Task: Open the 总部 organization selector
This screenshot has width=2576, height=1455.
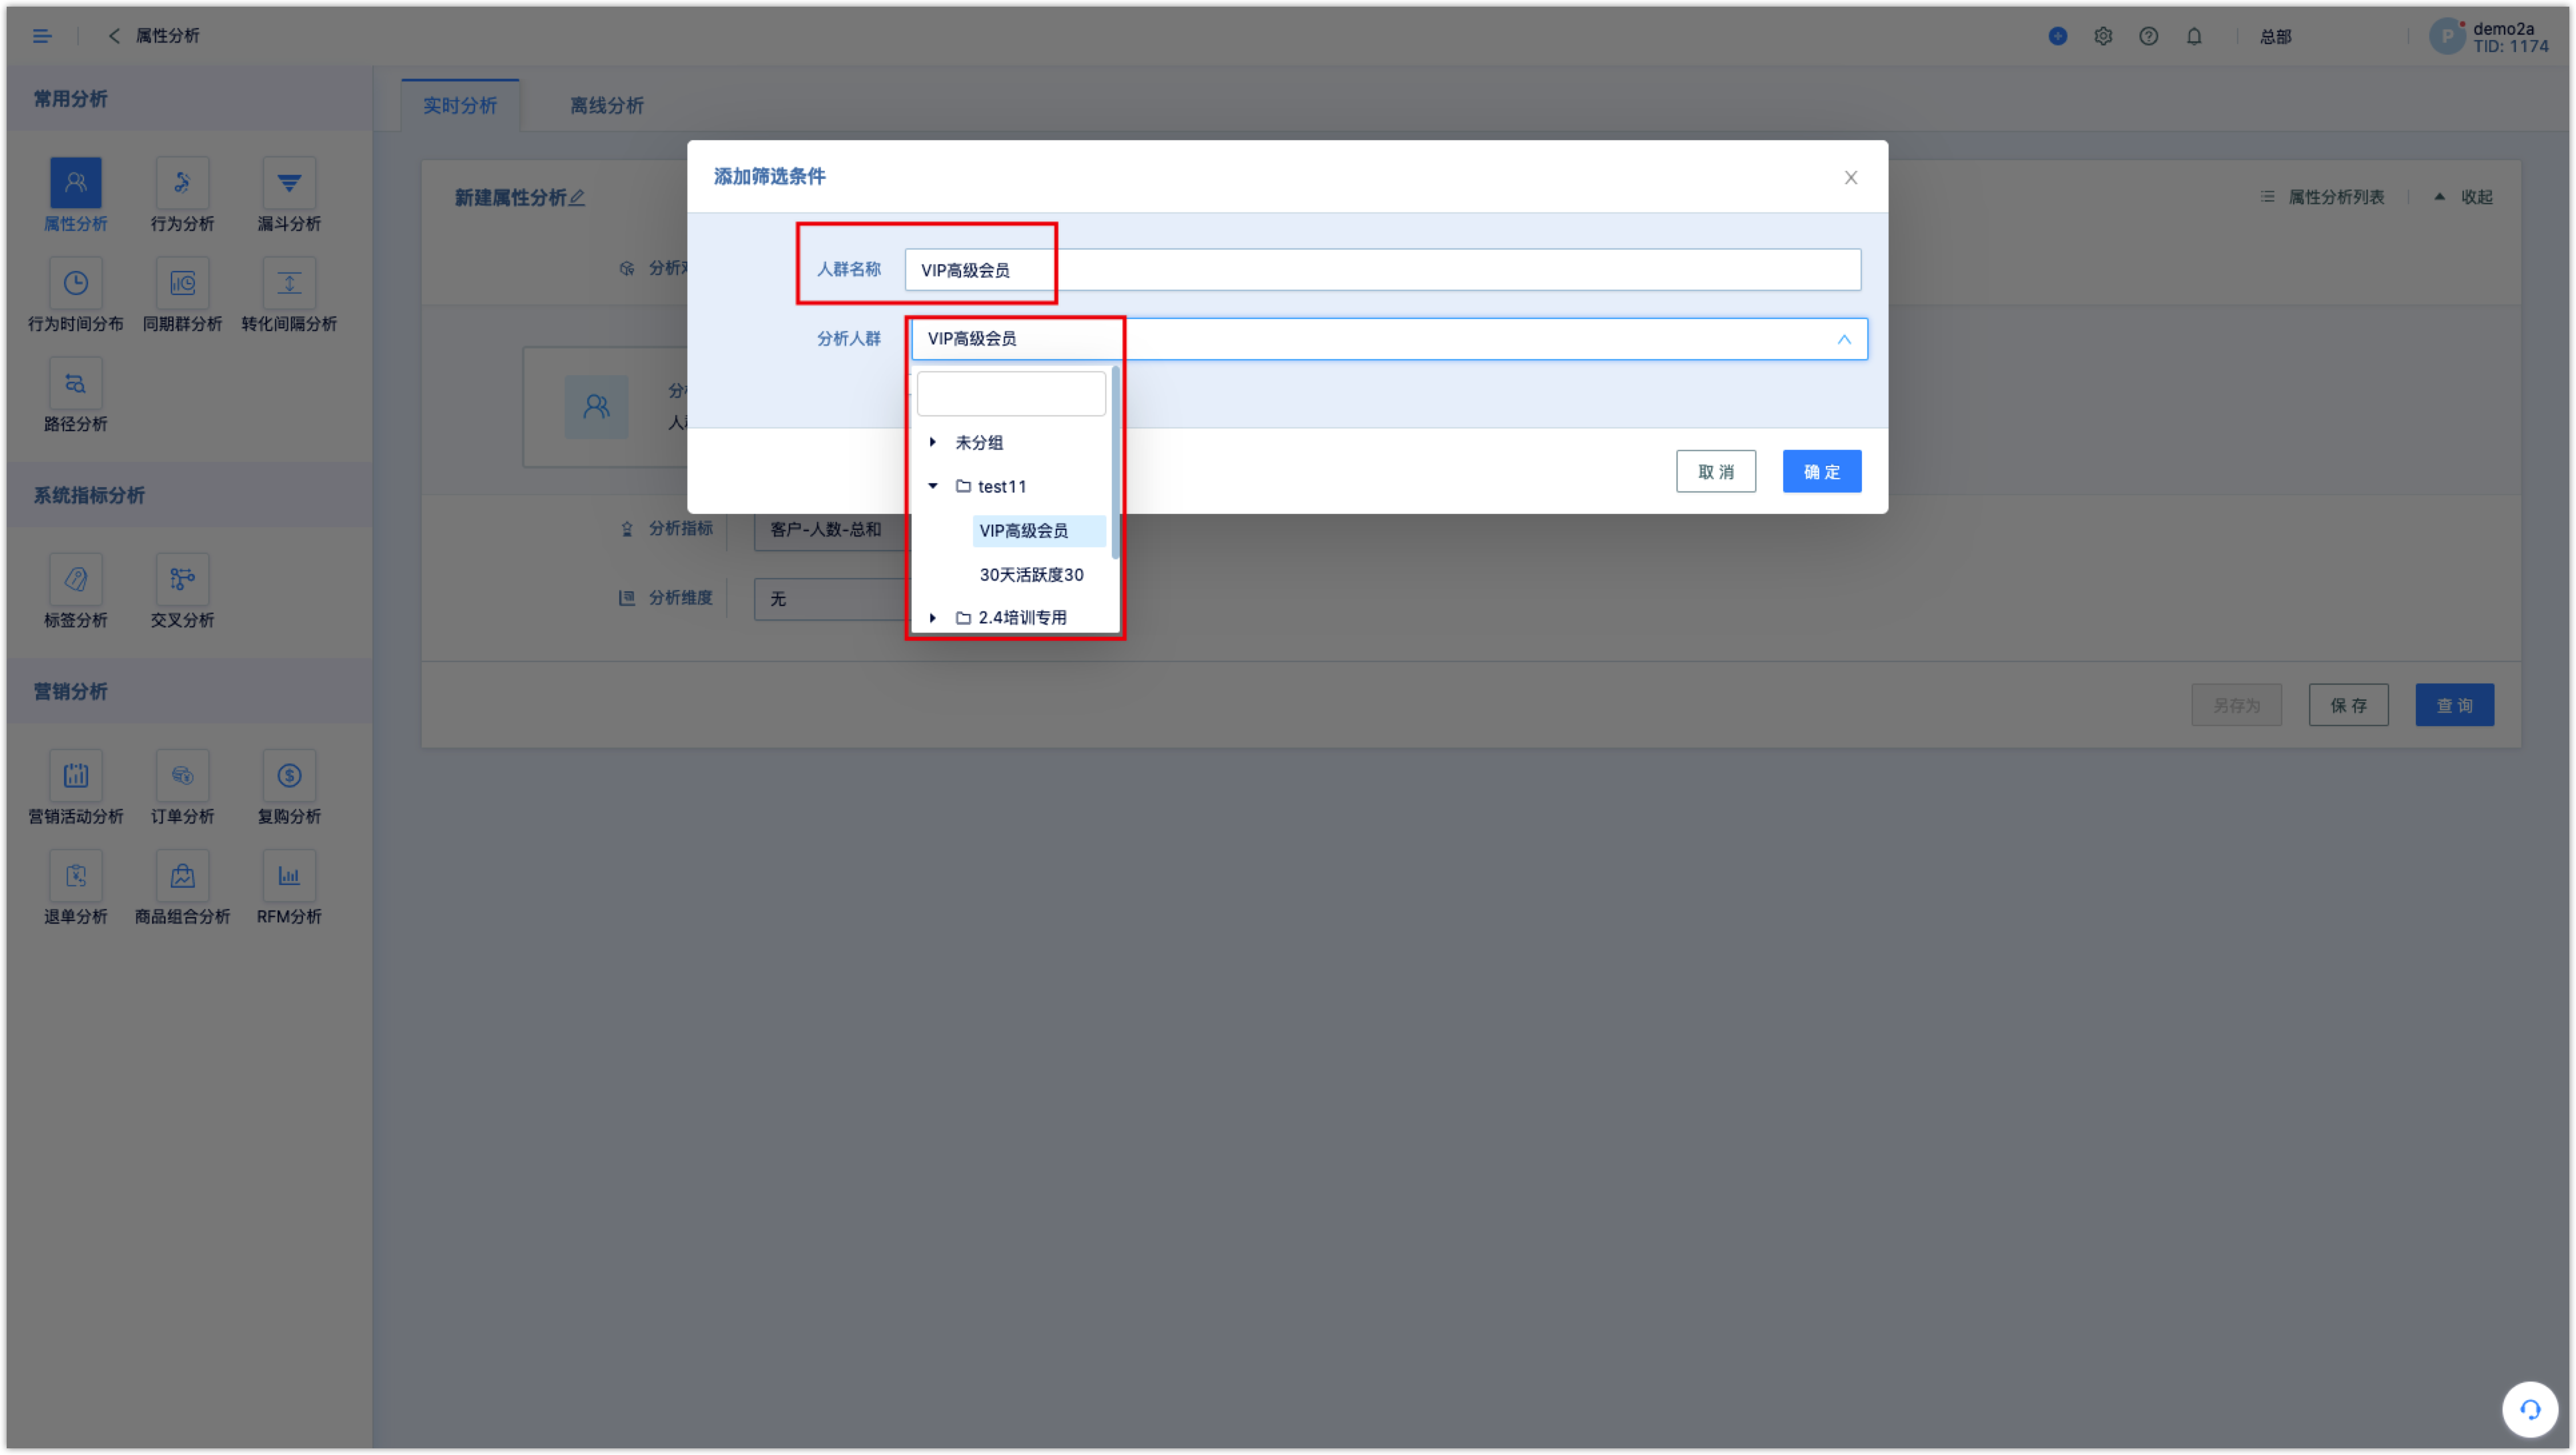Action: coord(2275,37)
